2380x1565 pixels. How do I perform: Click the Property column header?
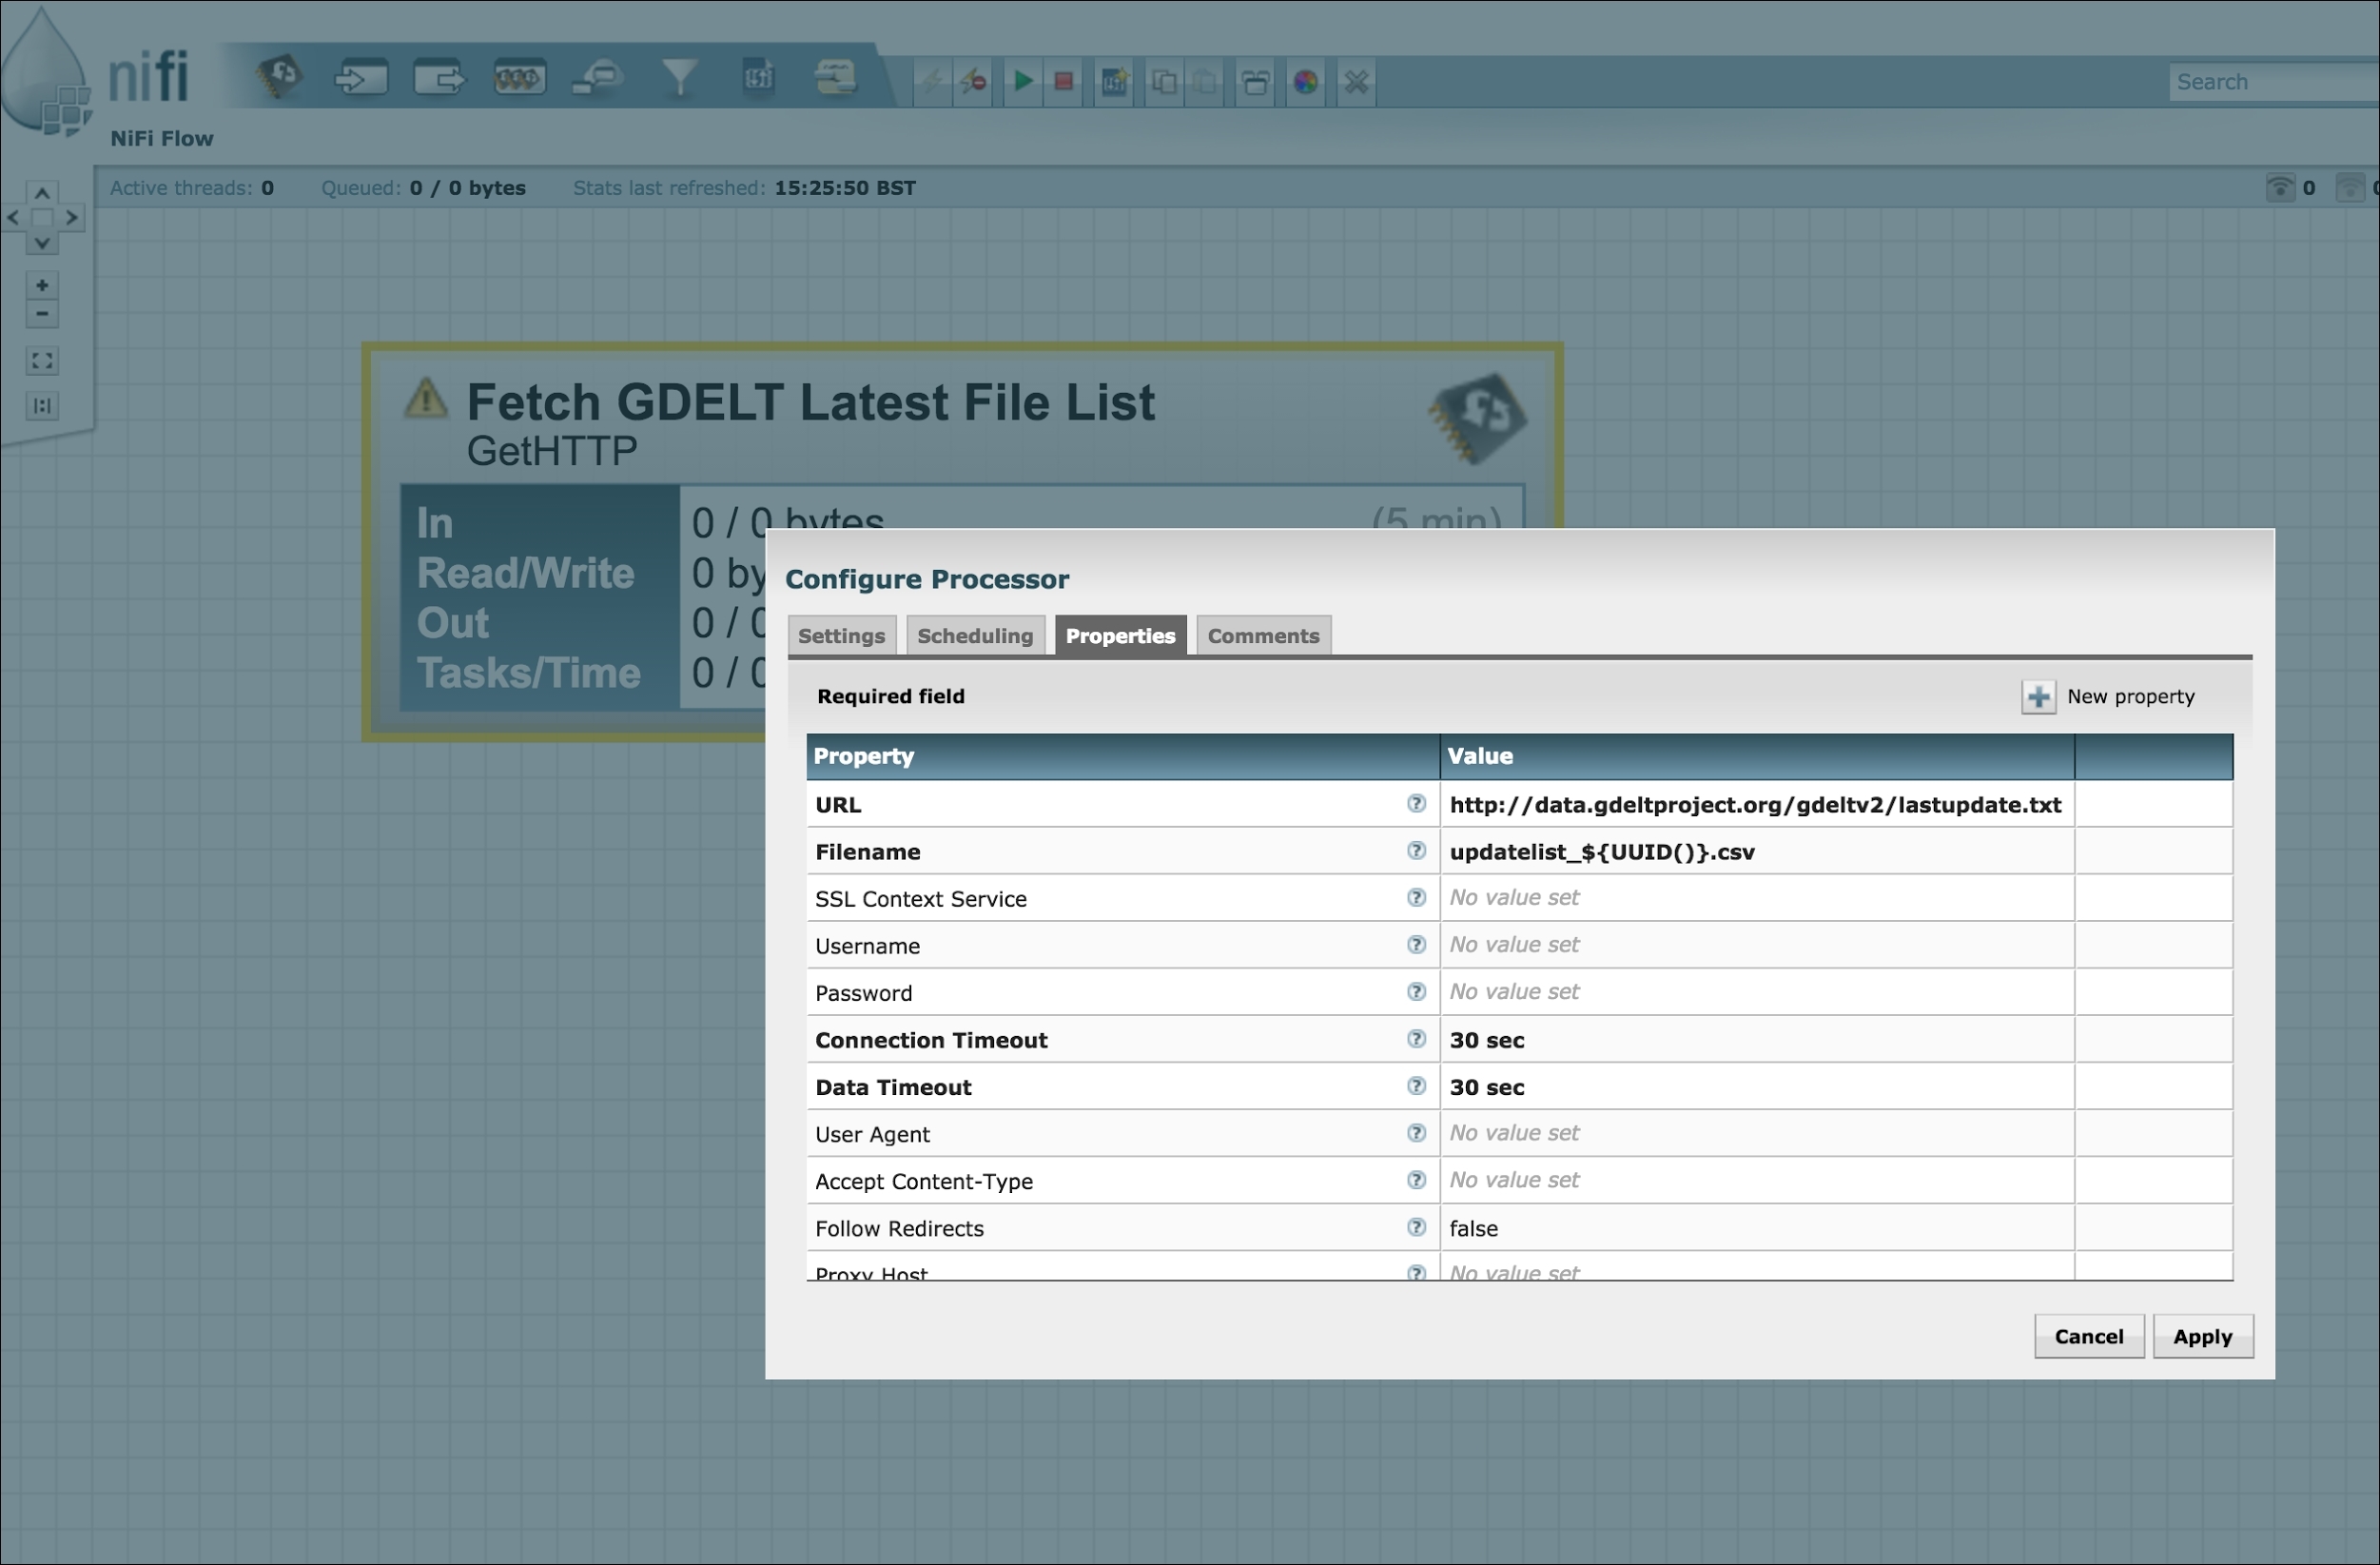pos(1123,757)
